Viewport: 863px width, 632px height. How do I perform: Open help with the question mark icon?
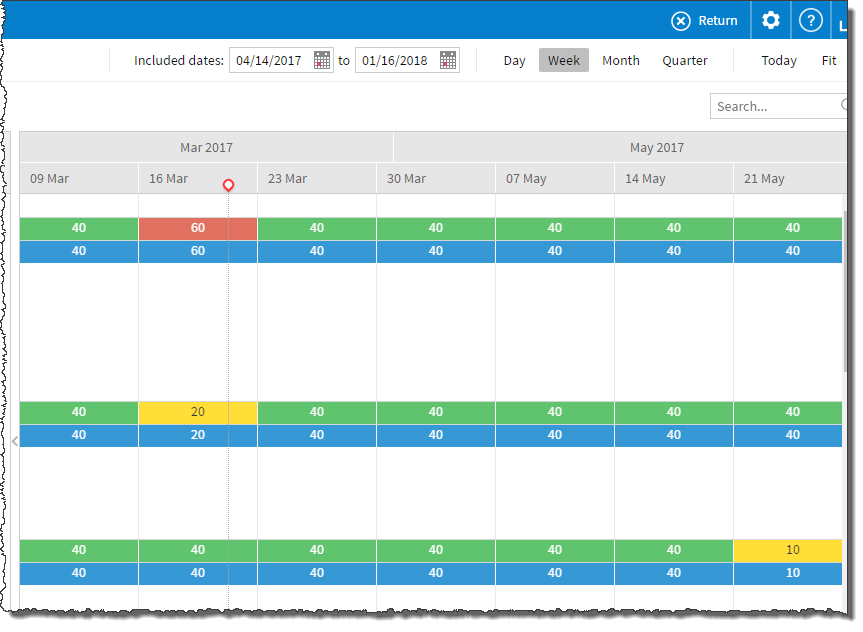(x=811, y=21)
